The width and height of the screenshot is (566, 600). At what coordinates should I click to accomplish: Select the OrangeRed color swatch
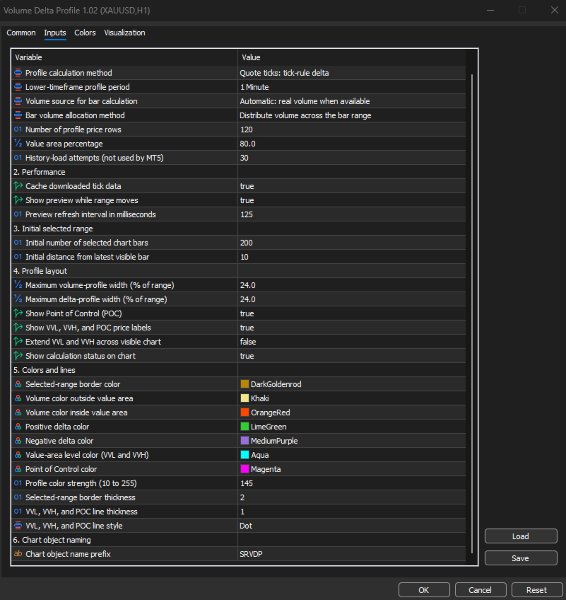245,412
